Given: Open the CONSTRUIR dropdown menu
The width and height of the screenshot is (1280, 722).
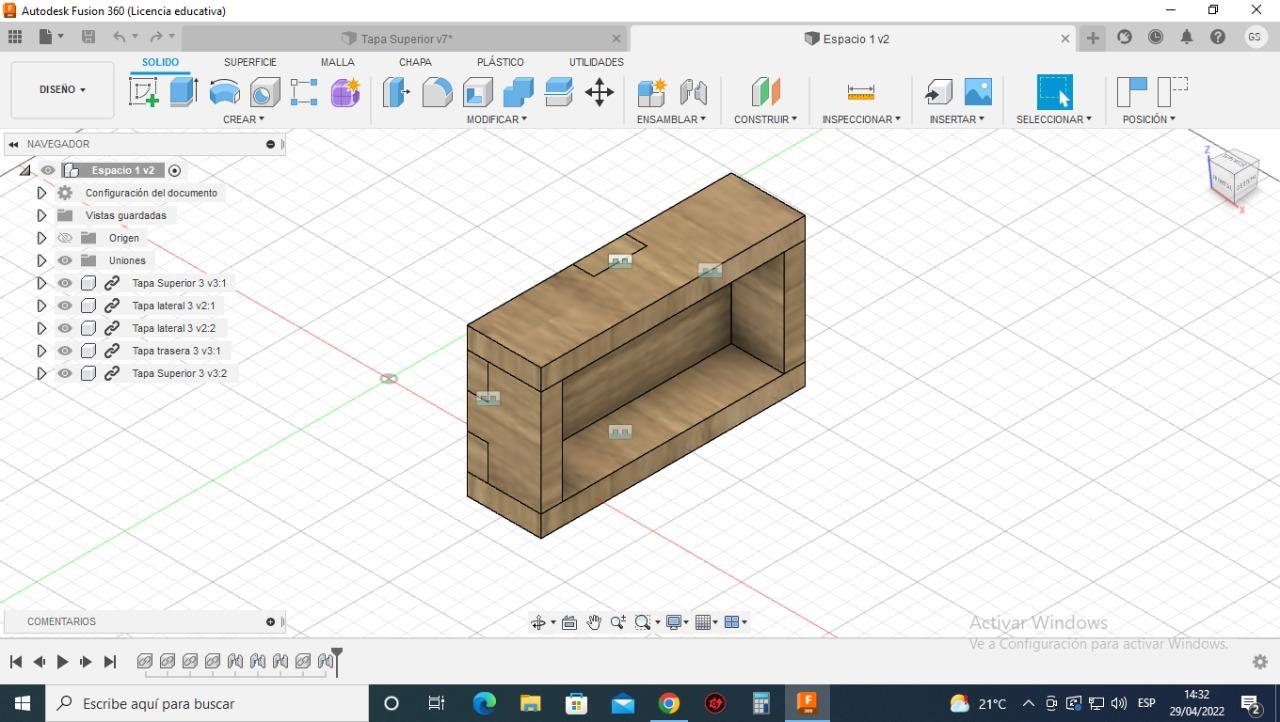Looking at the screenshot, I should click(765, 119).
